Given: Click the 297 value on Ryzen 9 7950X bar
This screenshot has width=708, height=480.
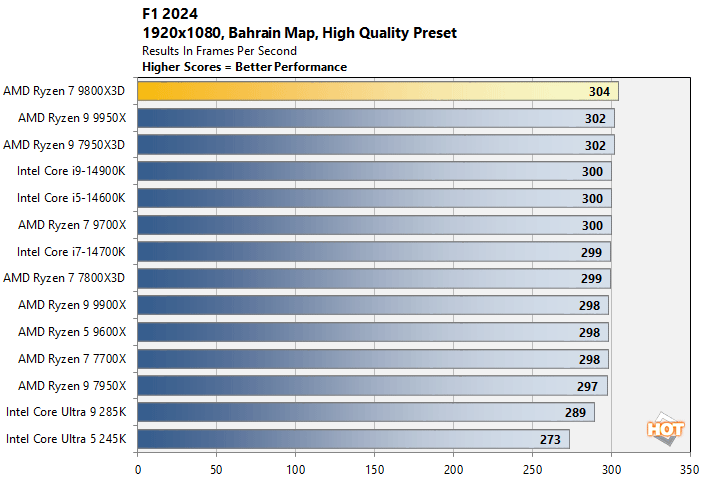Looking at the screenshot, I should [x=587, y=387].
